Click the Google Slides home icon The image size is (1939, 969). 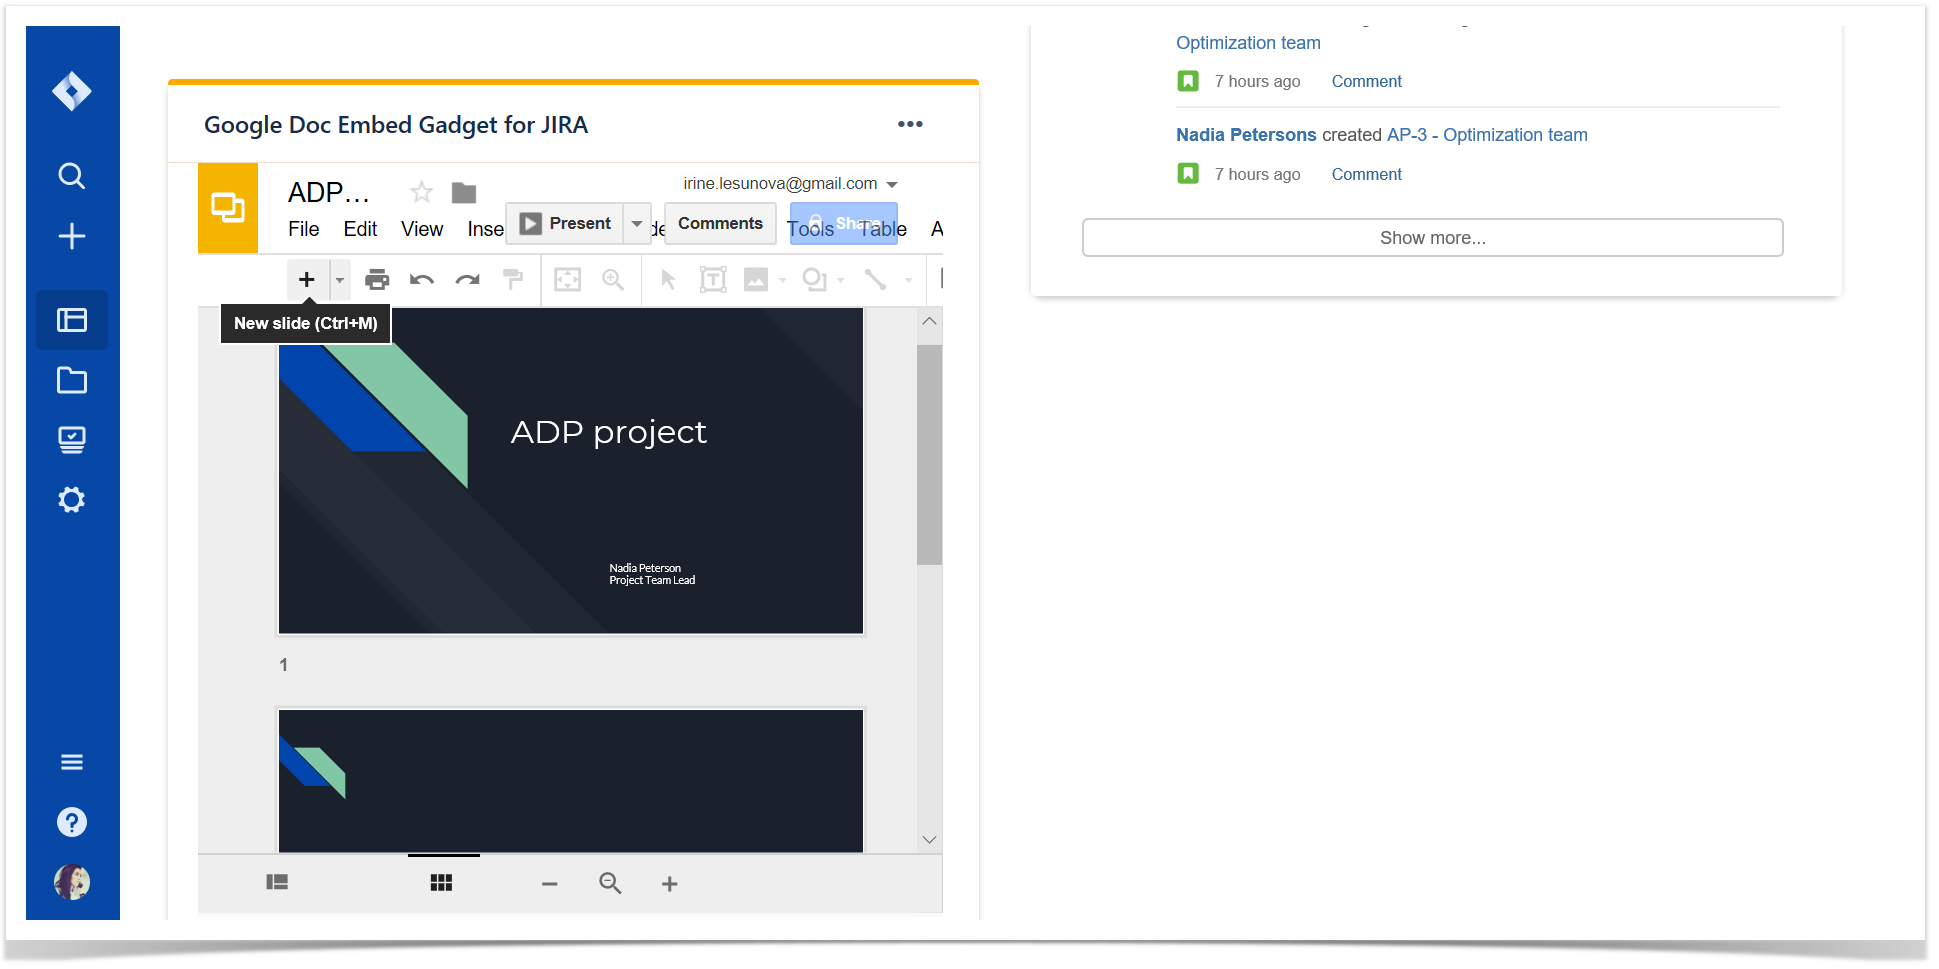(228, 207)
